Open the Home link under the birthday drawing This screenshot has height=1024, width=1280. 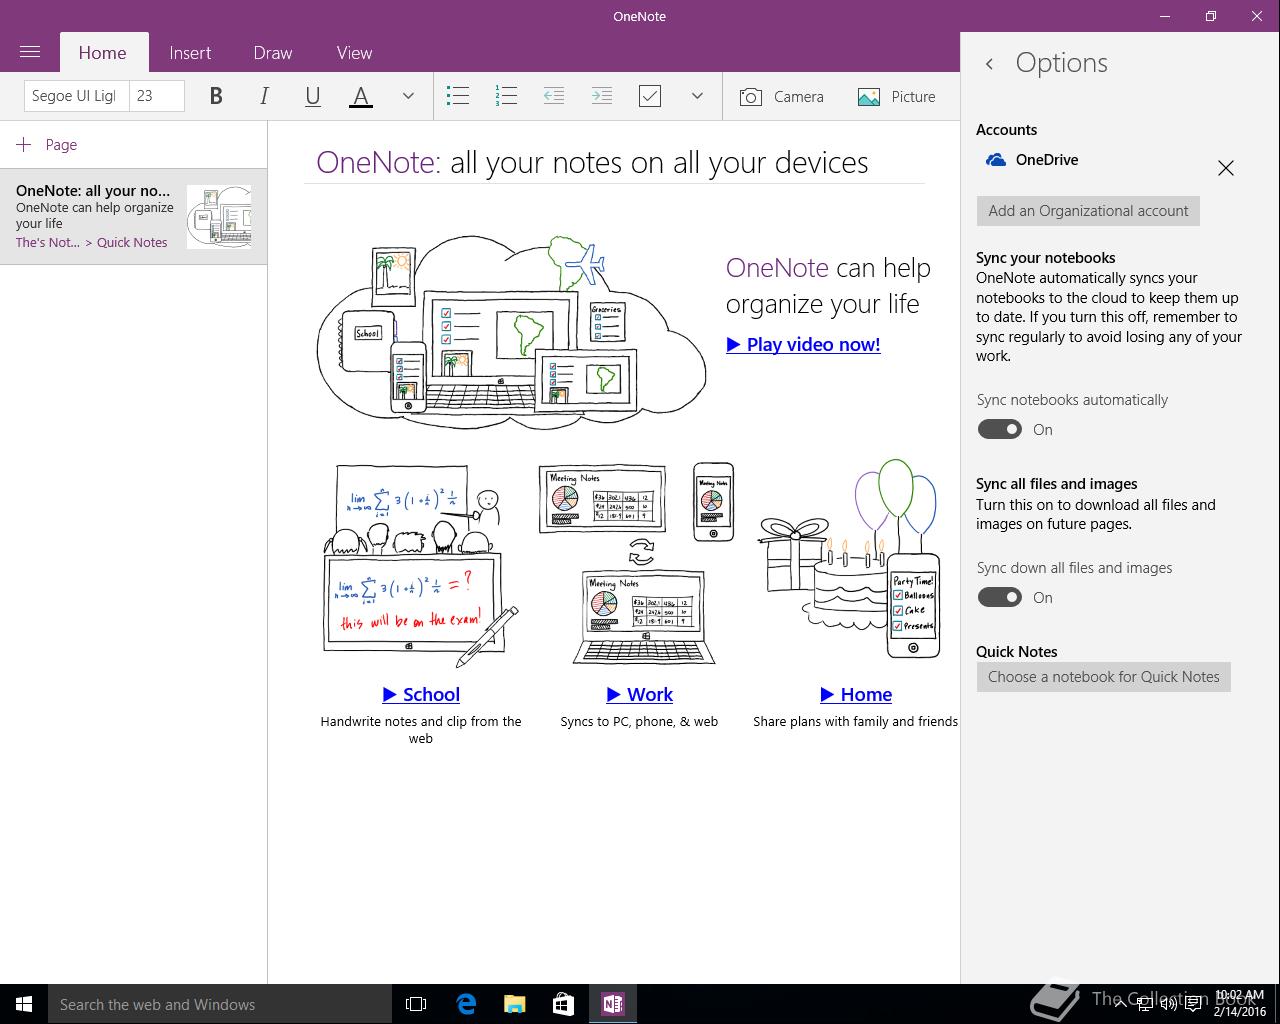(x=856, y=694)
